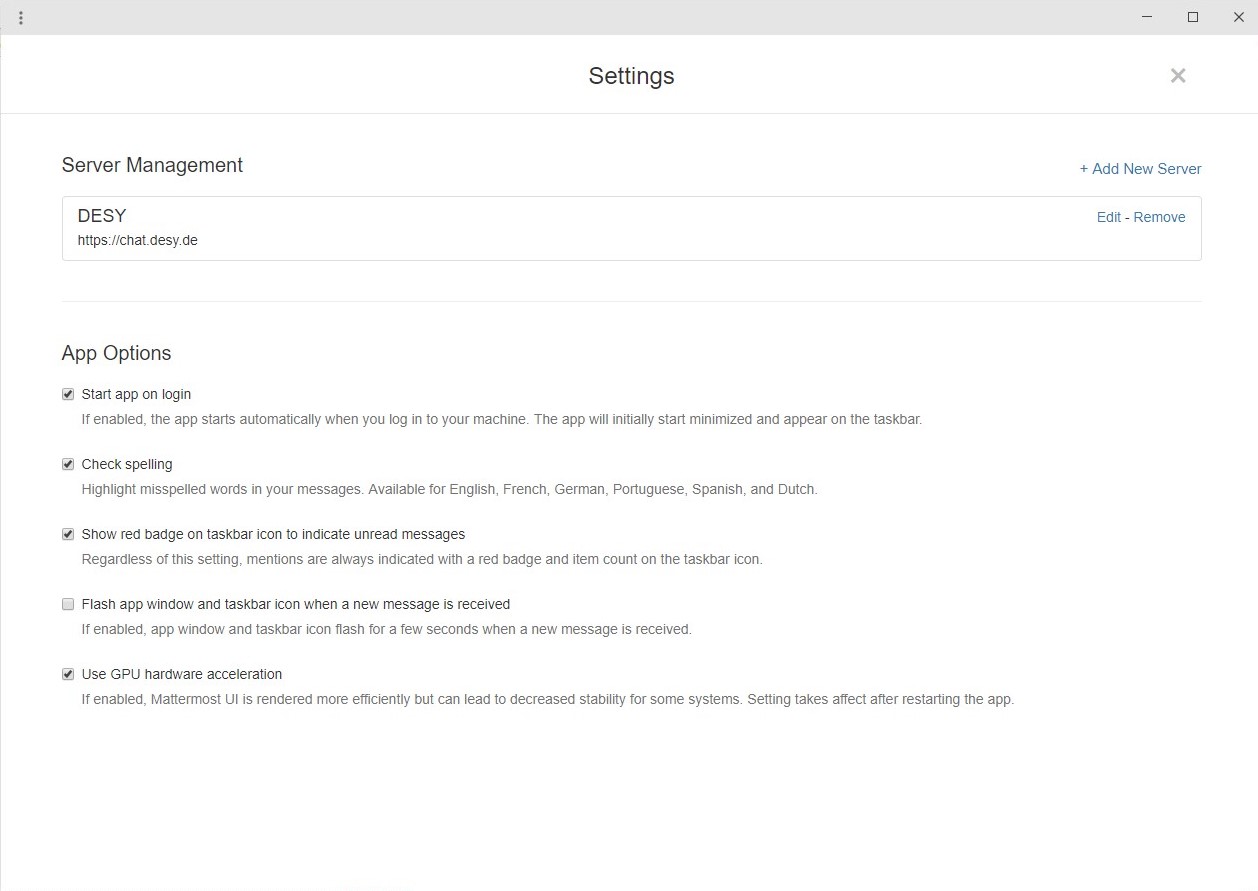This screenshot has width=1258, height=891.
Task: Remove the DESY server
Action: (1159, 217)
